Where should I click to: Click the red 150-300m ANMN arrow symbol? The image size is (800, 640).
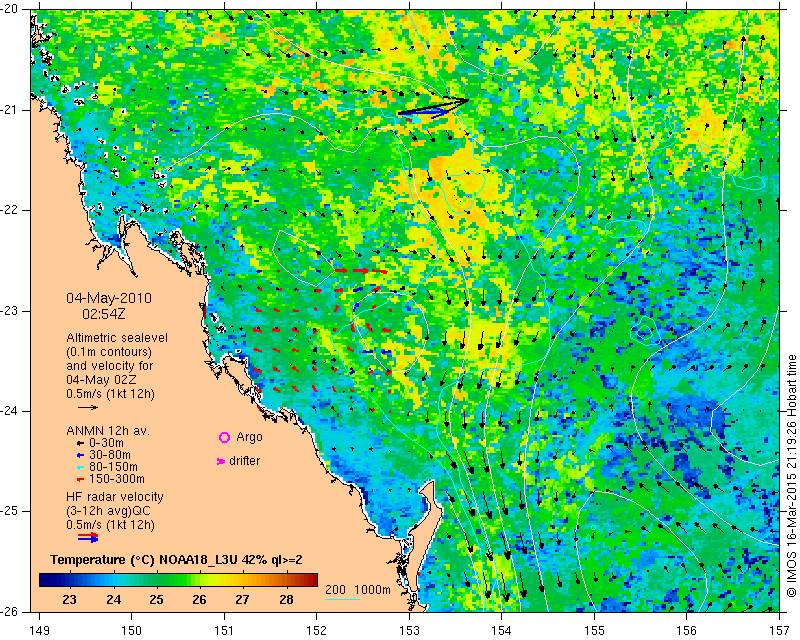coord(80,479)
